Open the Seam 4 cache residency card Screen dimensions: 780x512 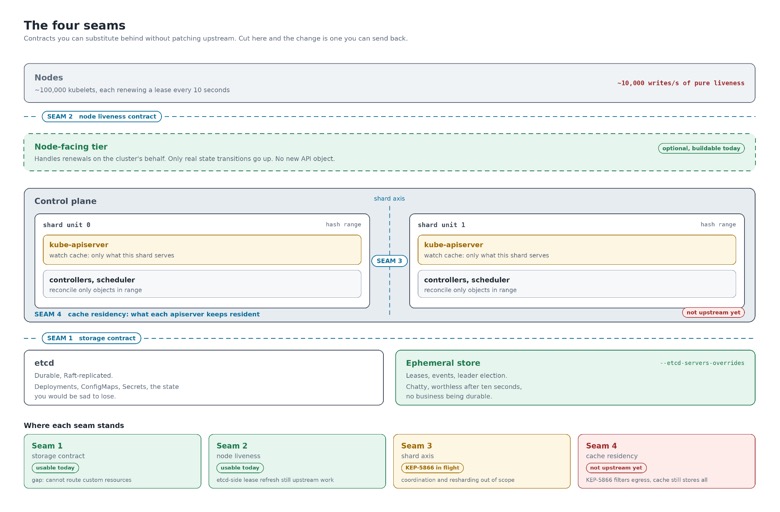[x=667, y=461]
